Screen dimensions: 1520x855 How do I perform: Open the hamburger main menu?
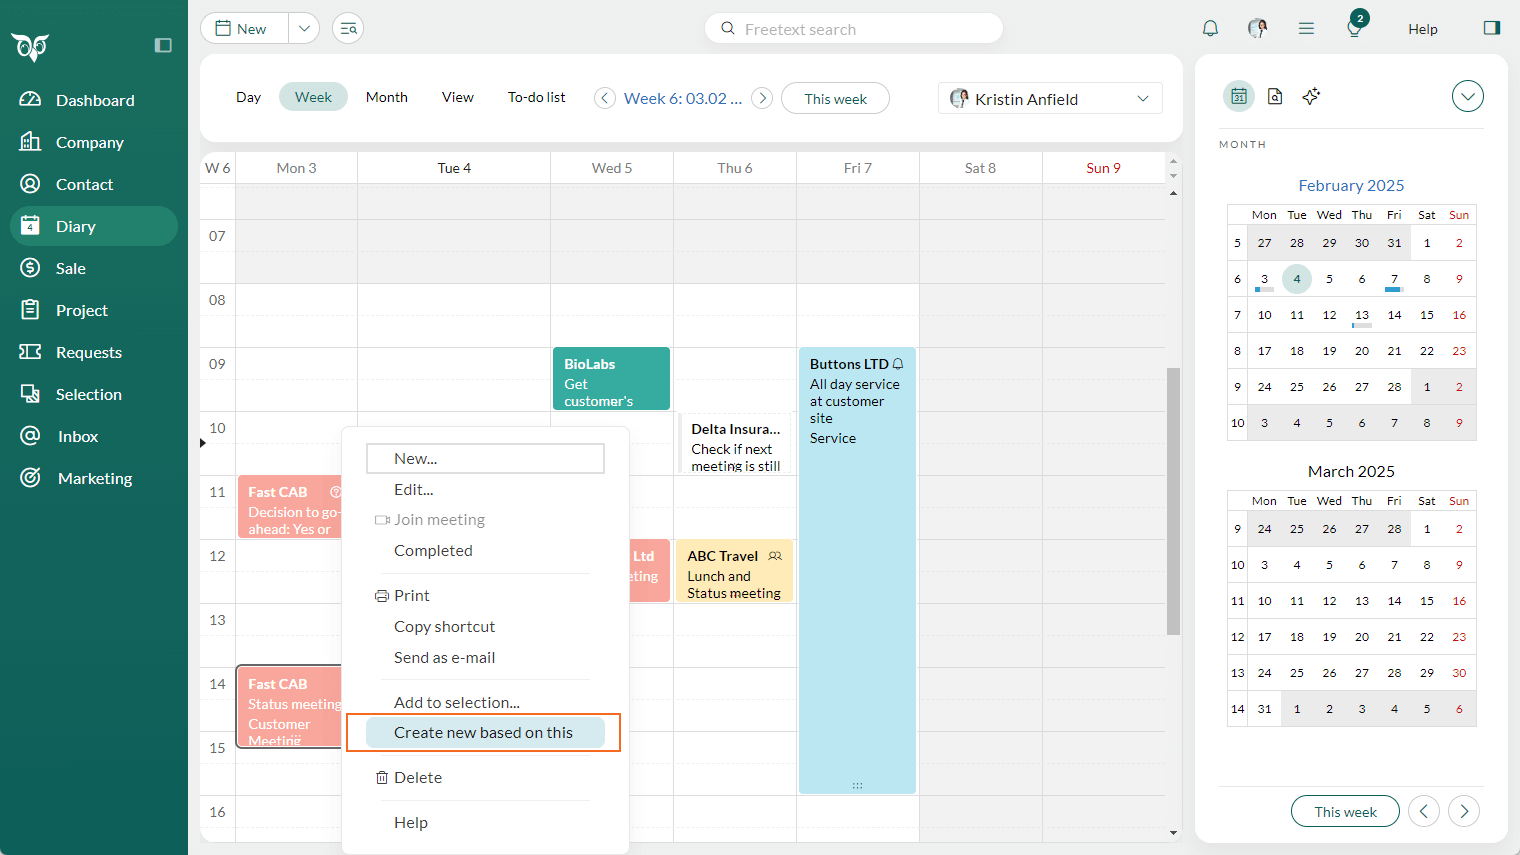point(1306,28)
